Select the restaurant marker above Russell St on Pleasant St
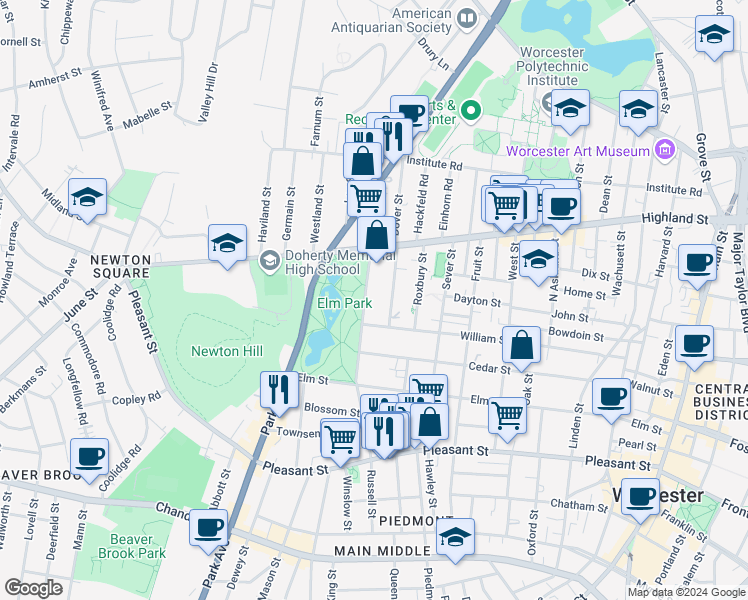 384,434
